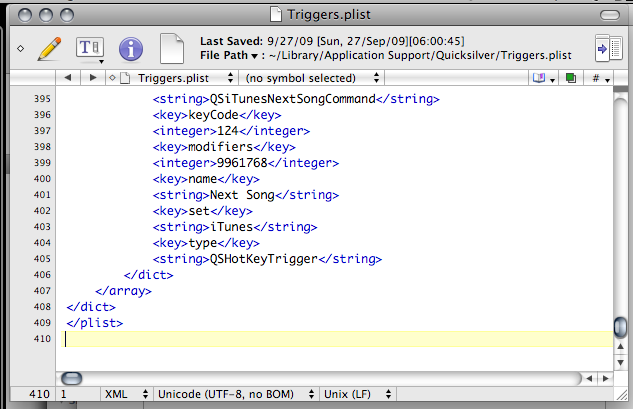Go to previous document arrow
The image size is (633, 409).
pos(67,77)
